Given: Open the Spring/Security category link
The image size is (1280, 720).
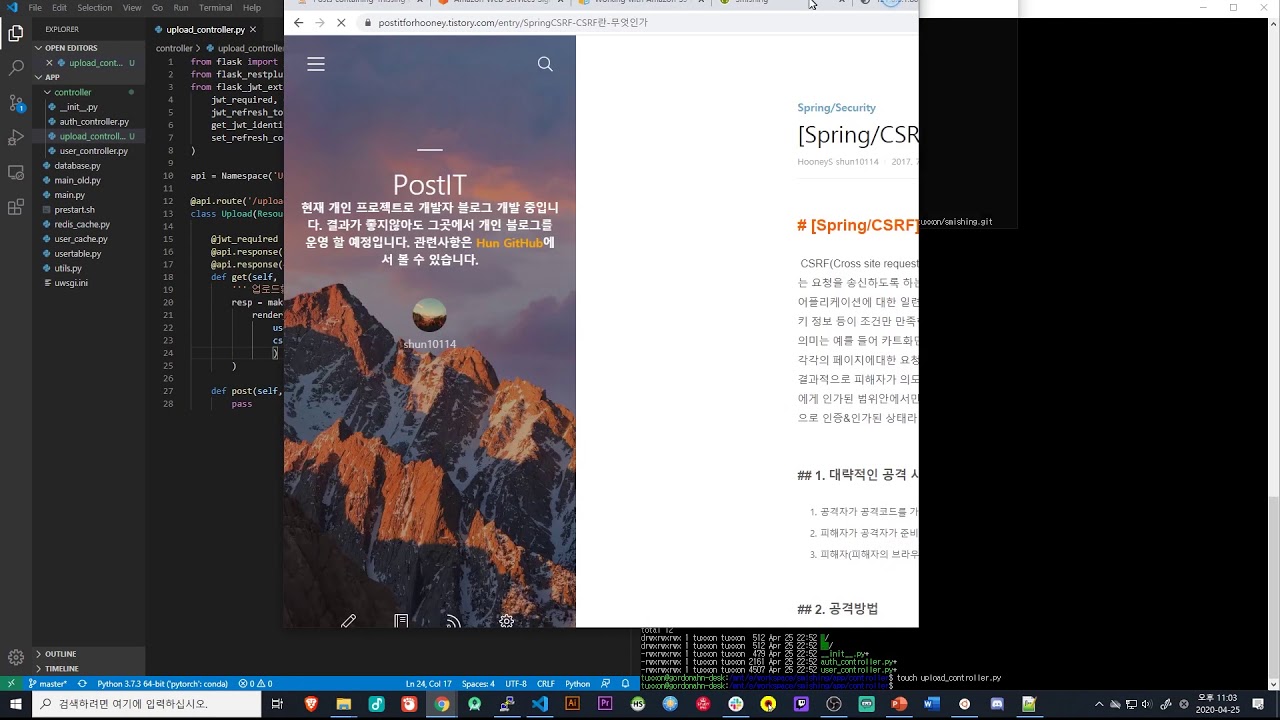Looking at the screenshot, I should (836, 108).
